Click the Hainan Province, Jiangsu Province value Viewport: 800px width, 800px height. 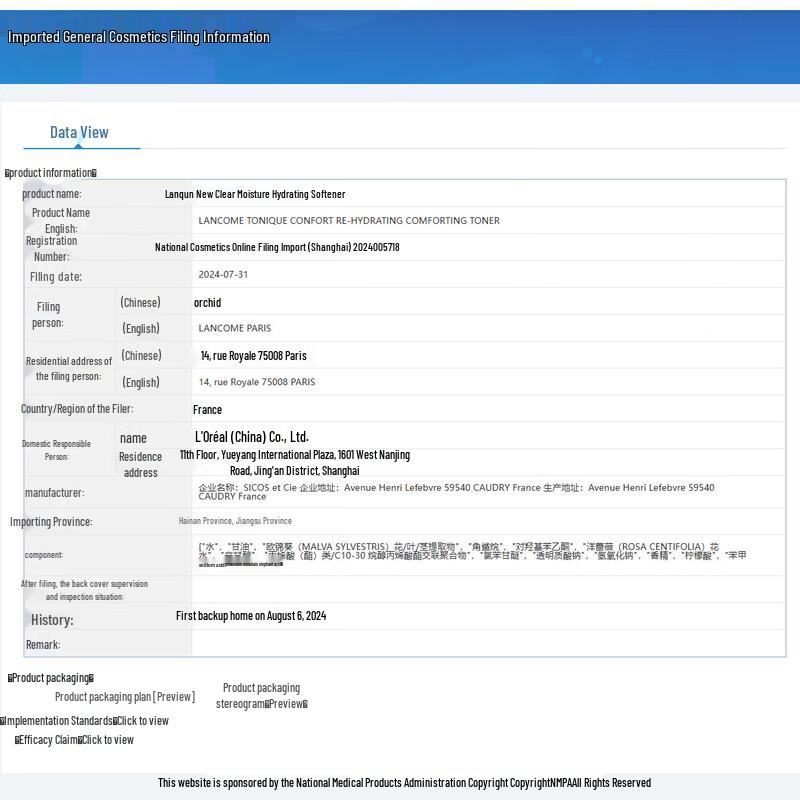pos(235,521)
